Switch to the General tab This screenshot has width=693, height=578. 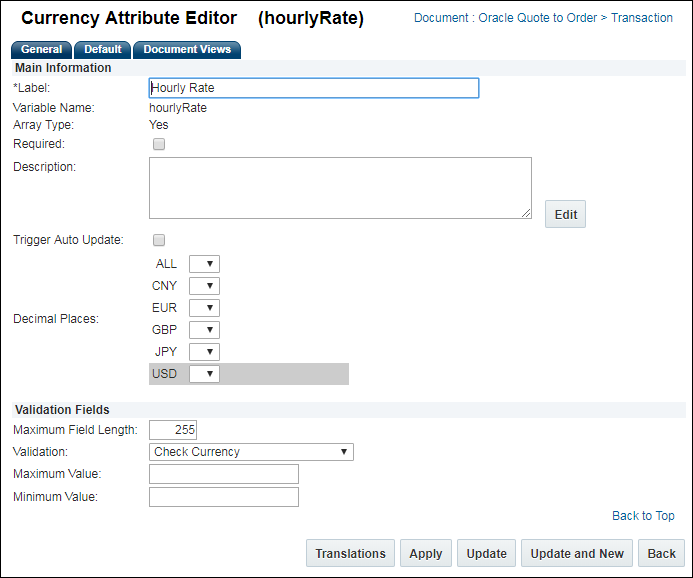pos(42,49)
